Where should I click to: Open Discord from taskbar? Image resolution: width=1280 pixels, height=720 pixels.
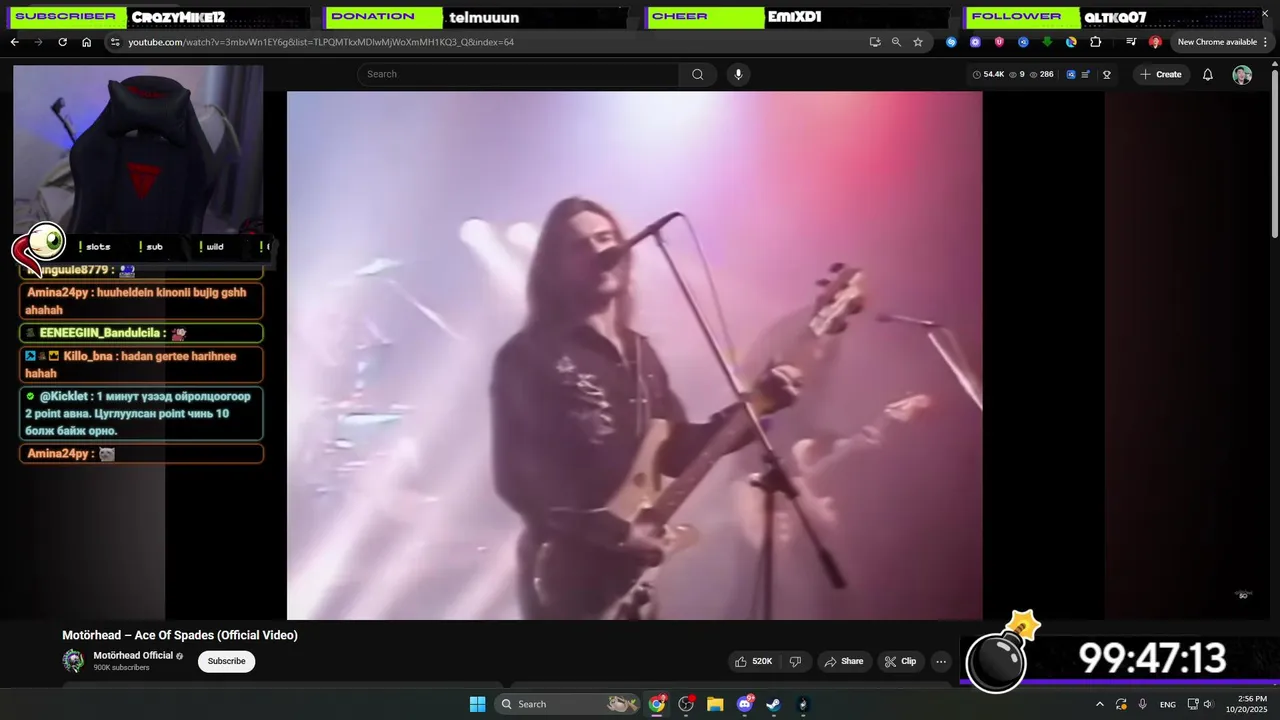(745, 704)
